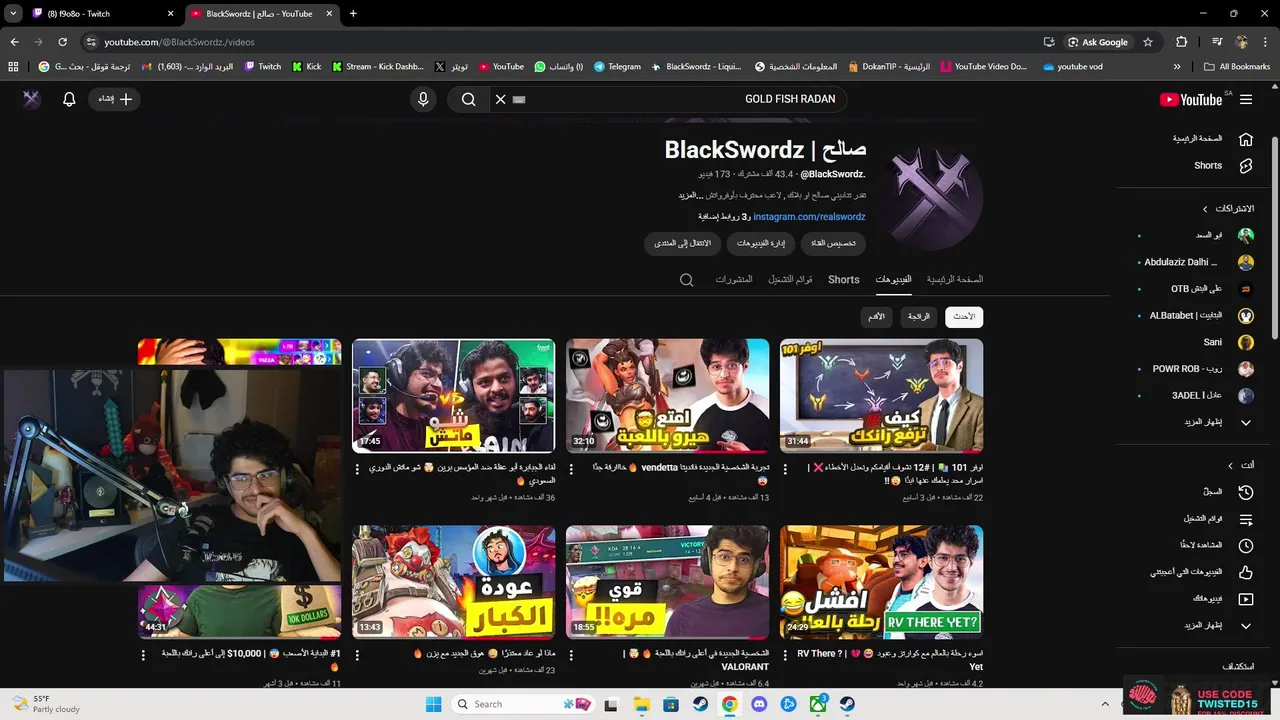
Task: Open Chrome extensions puzzle icon
Action: [x=1182, y=42]
